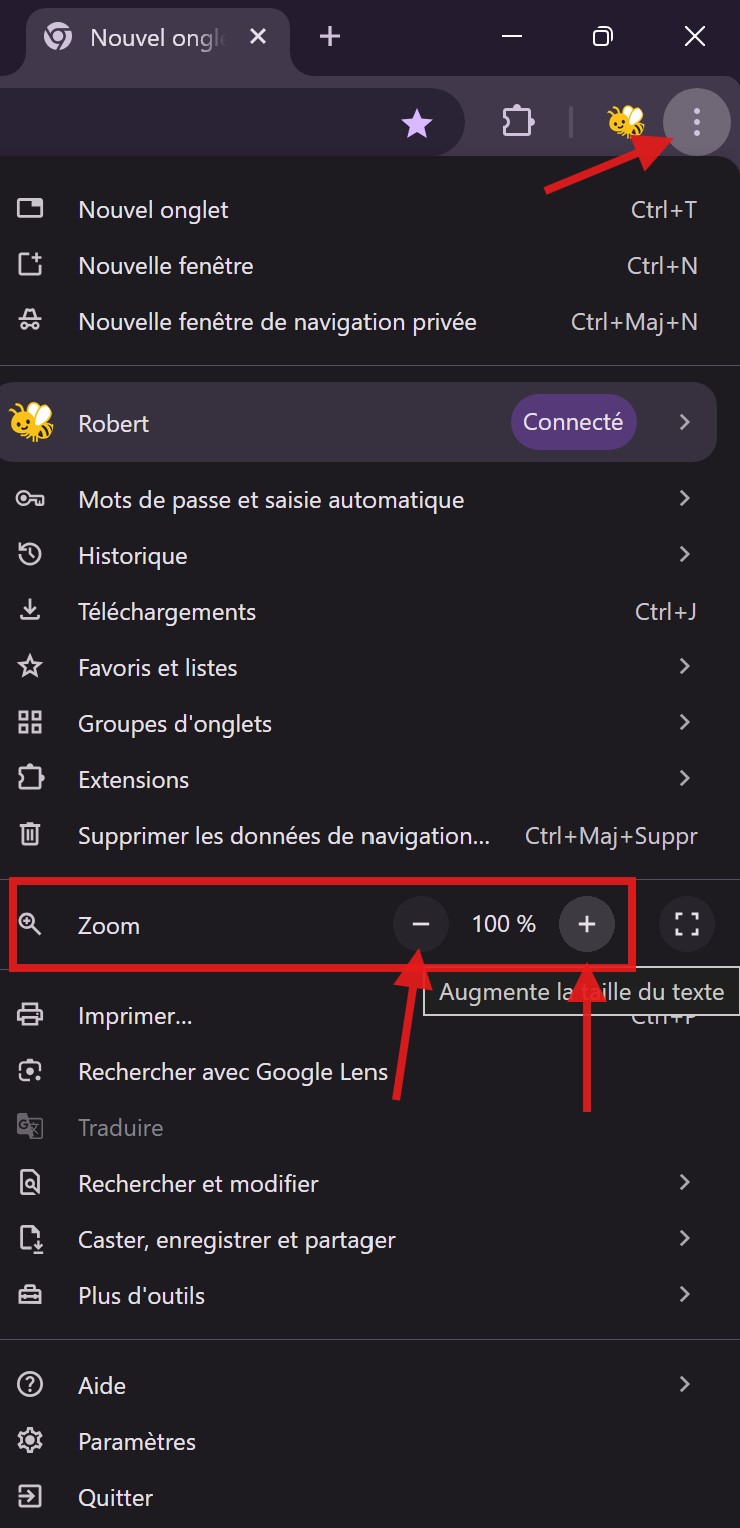
Task: Expand the Plus d'outils submenu
Action: [685, 1294]
